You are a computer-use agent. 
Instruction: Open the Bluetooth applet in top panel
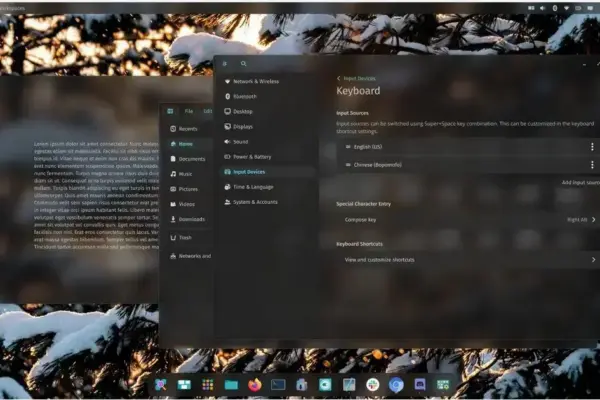click(x=554, y=8)
